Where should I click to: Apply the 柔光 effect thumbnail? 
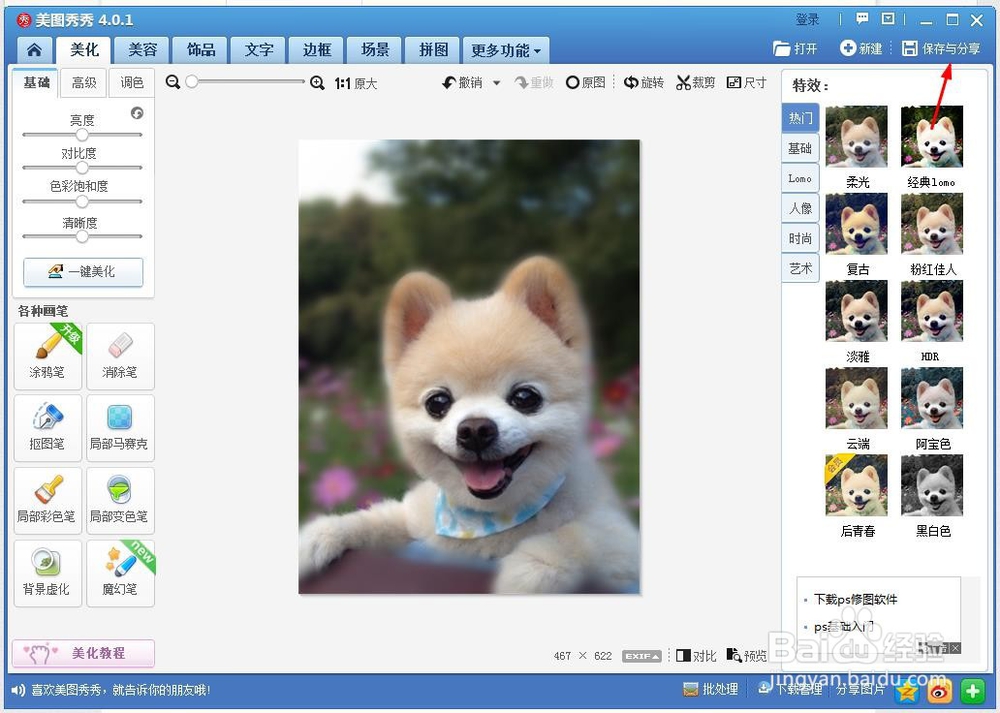857,136
